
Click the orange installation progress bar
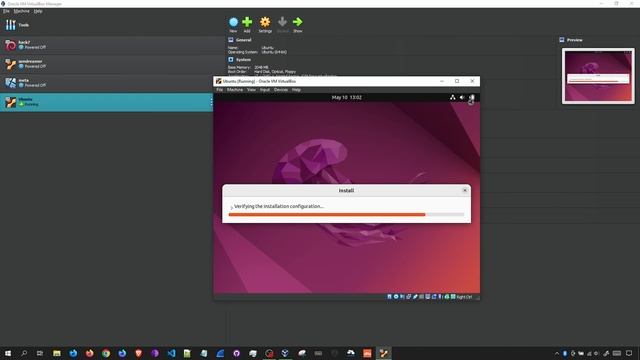pos(346,214)
